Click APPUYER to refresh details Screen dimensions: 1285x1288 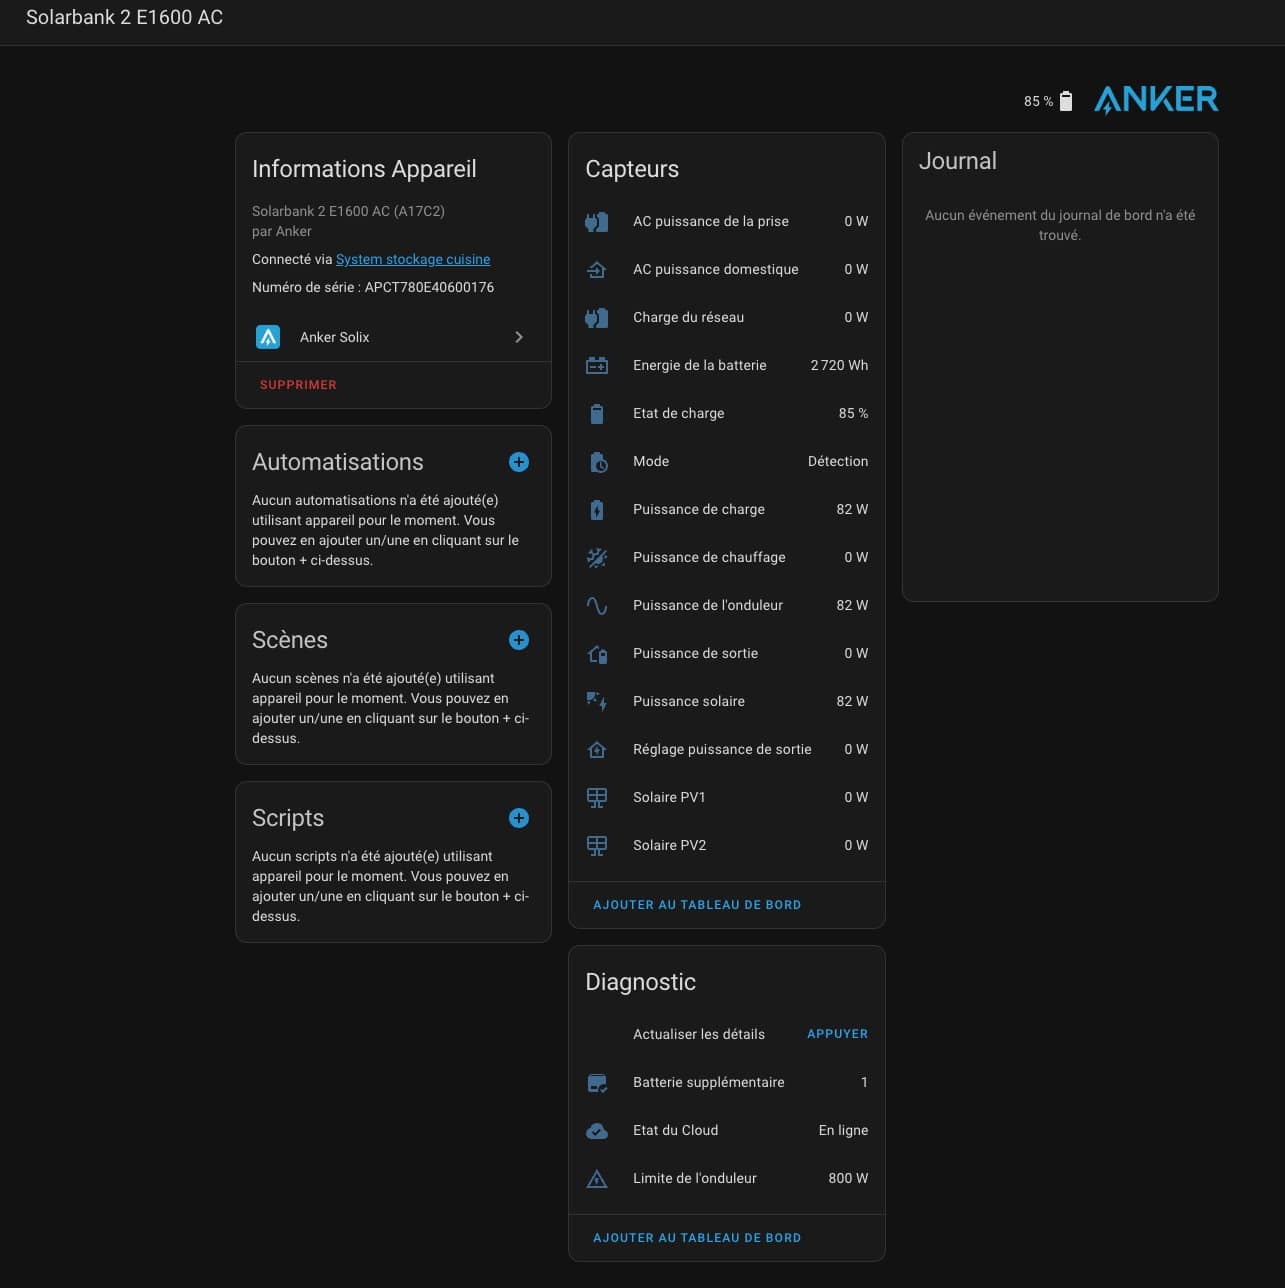(837, 1034)
